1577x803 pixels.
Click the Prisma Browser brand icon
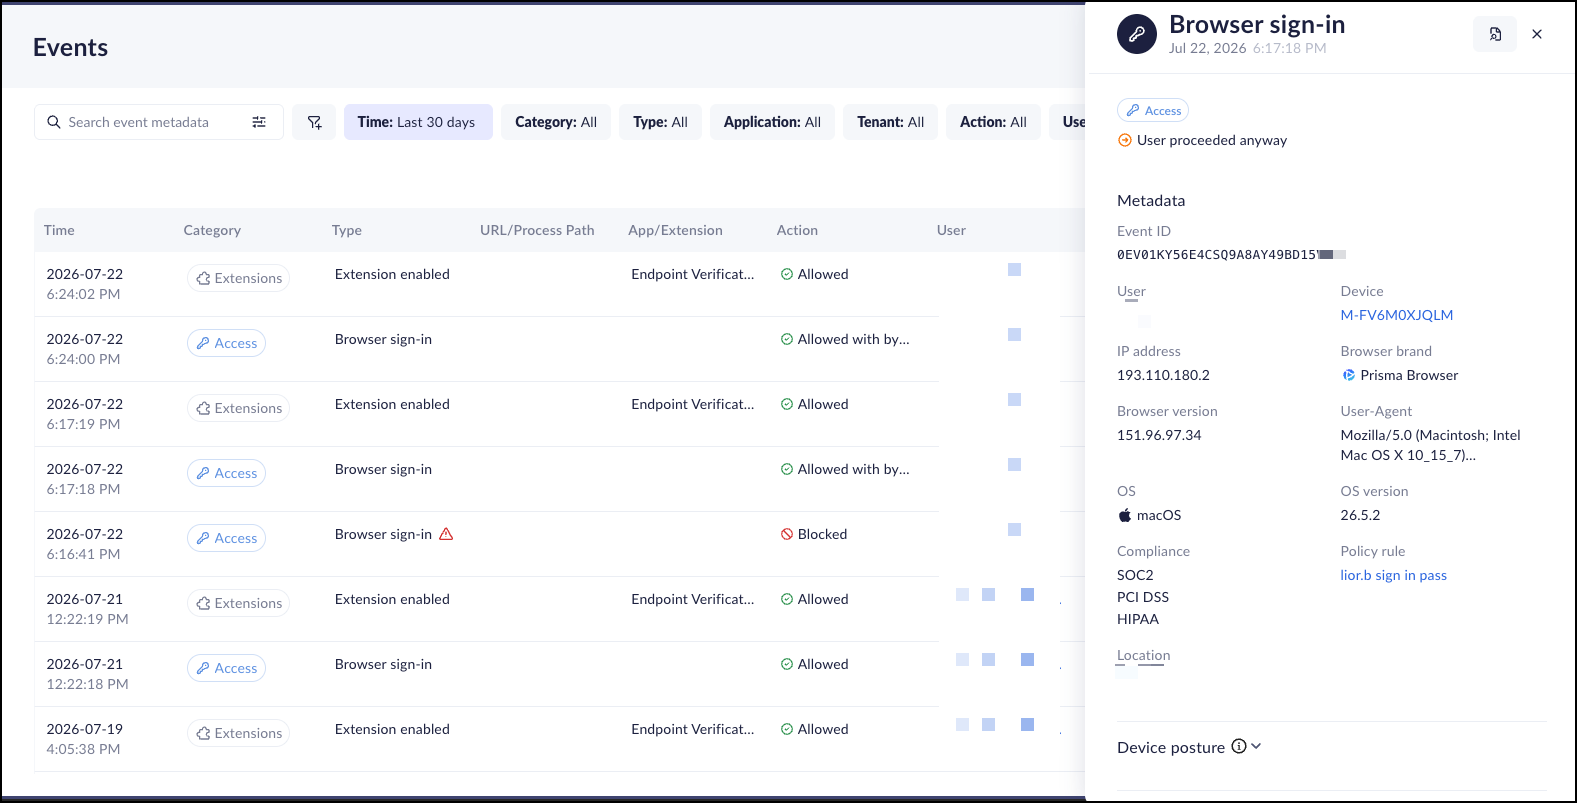1348,375
